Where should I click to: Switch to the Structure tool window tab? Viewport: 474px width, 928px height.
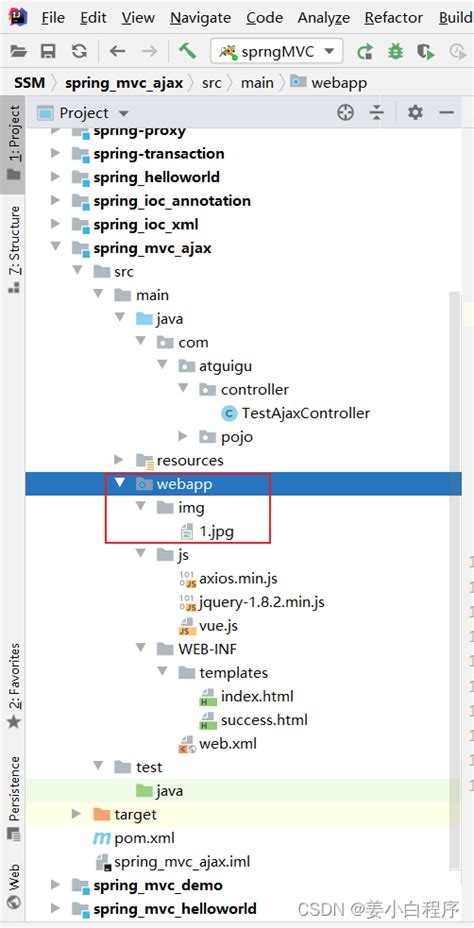(14, 249)
